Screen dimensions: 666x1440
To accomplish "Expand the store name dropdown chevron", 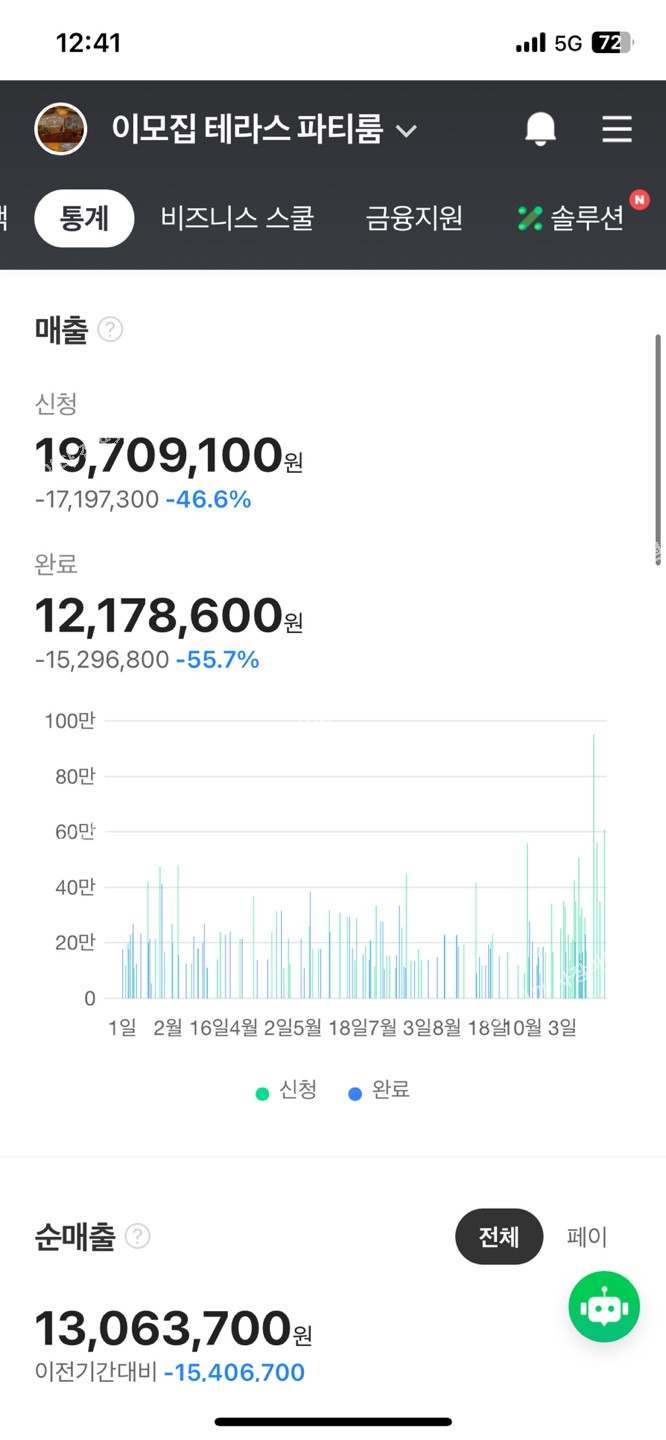I will pos(406,130).
